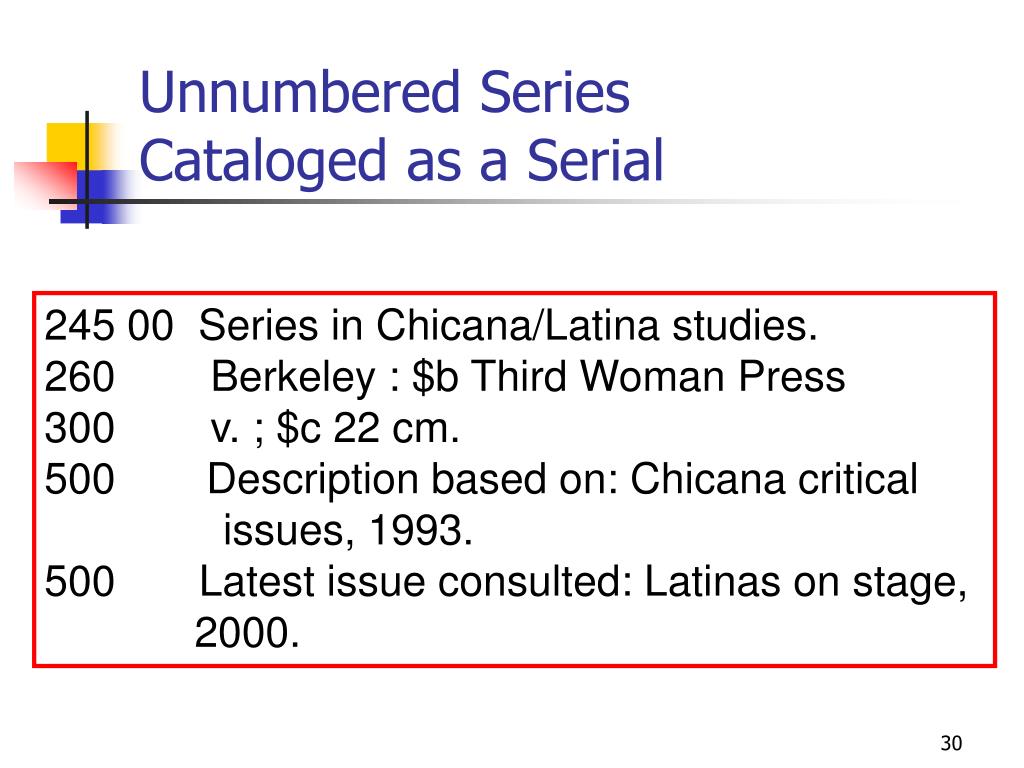Screen dimensions: 1024x768
Task: Click the horizontal divider line under title
Action: [496, 201]
